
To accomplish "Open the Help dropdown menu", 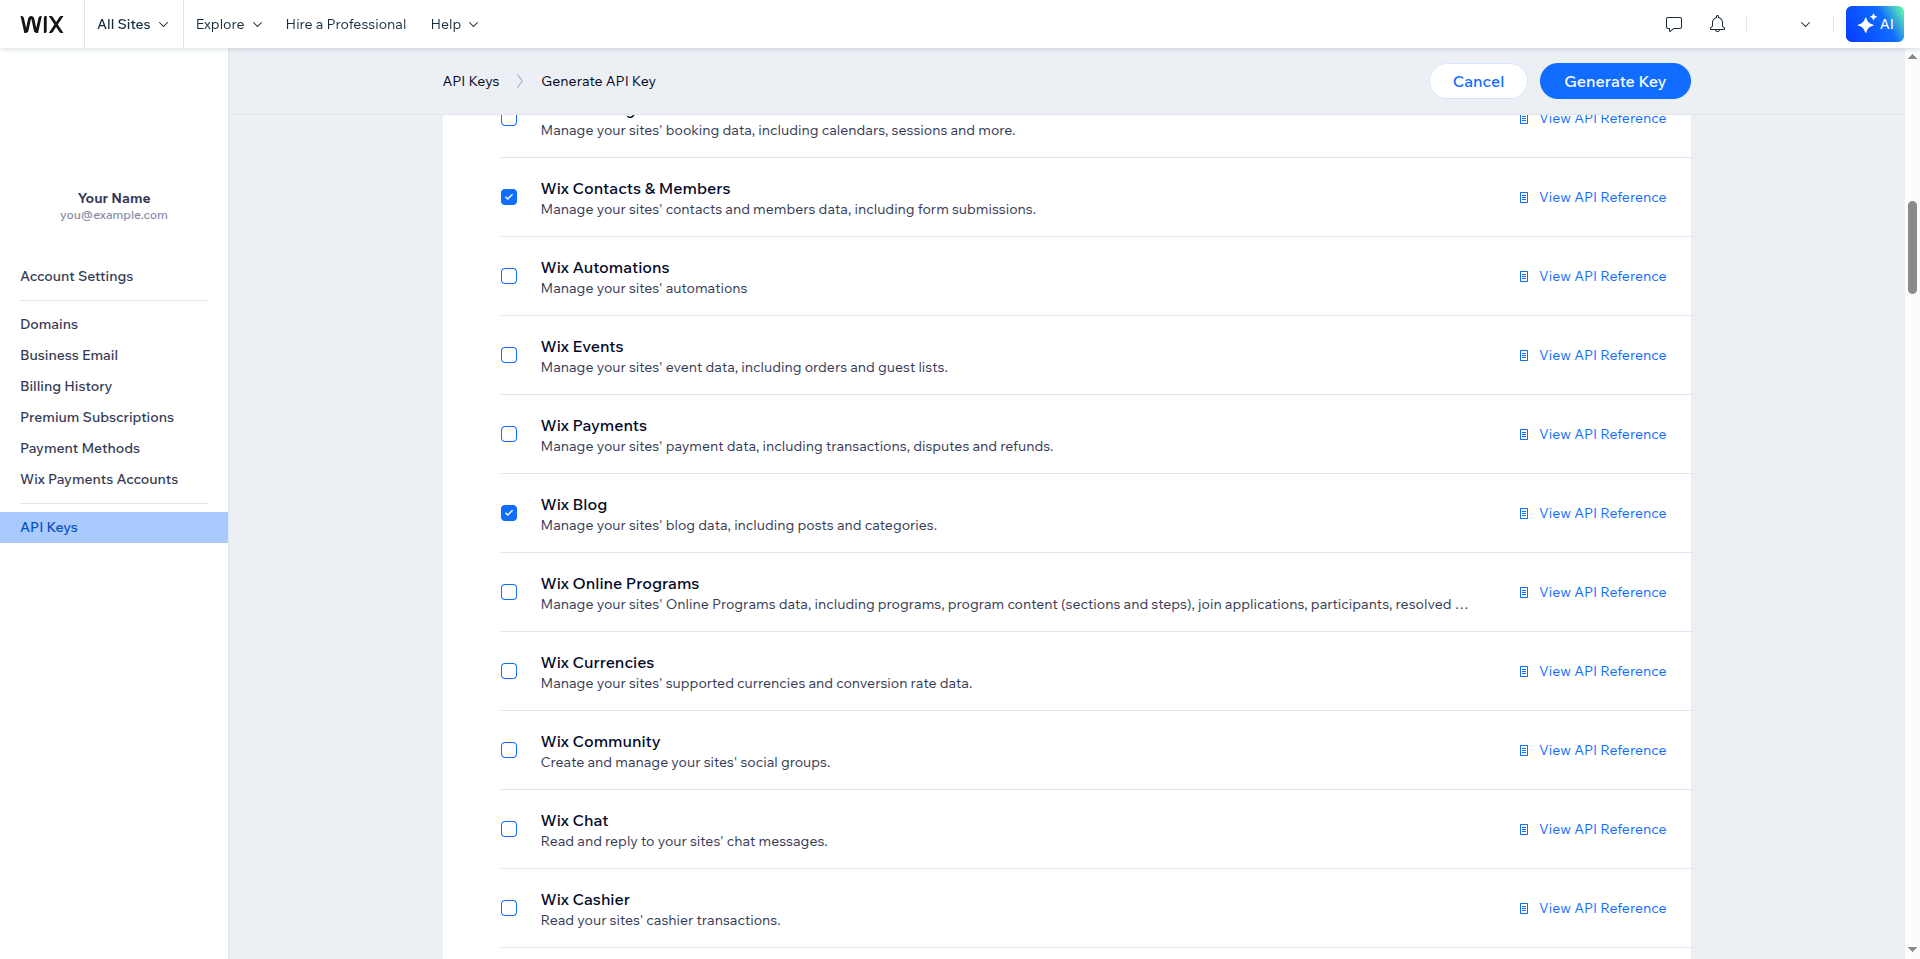I will [455, 24].
